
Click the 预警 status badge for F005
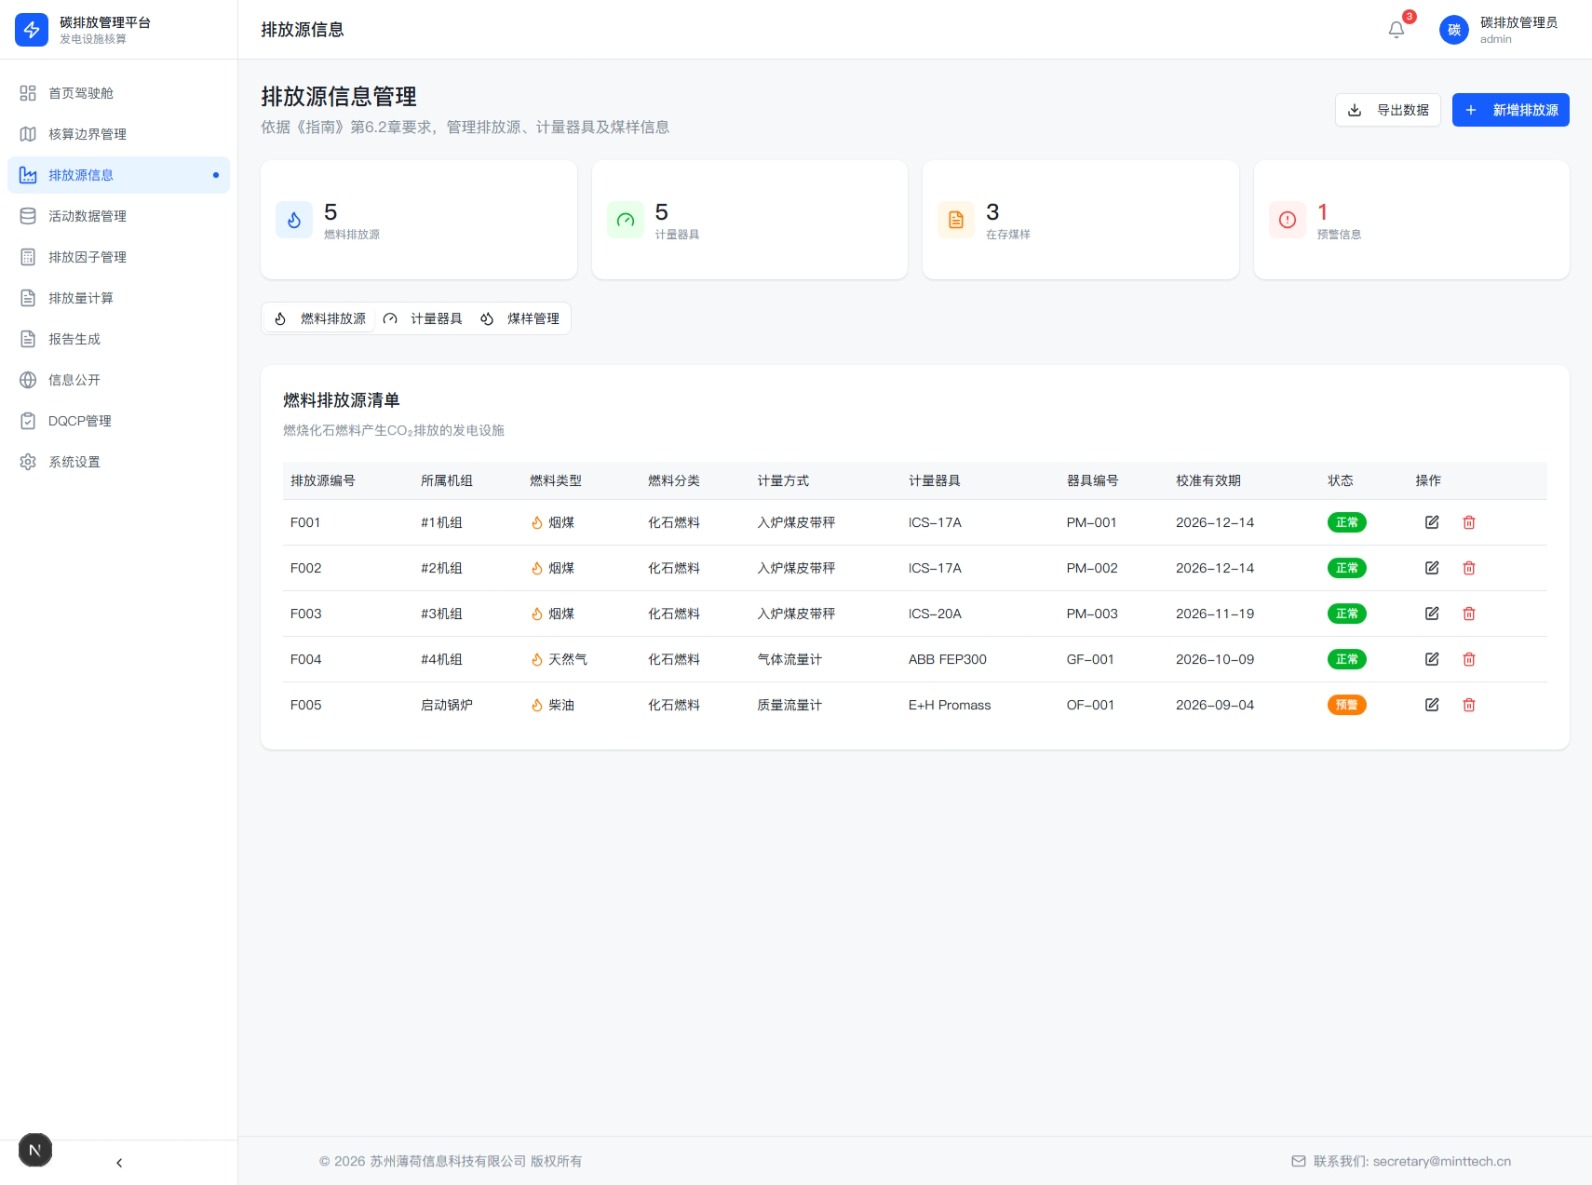1346,705
